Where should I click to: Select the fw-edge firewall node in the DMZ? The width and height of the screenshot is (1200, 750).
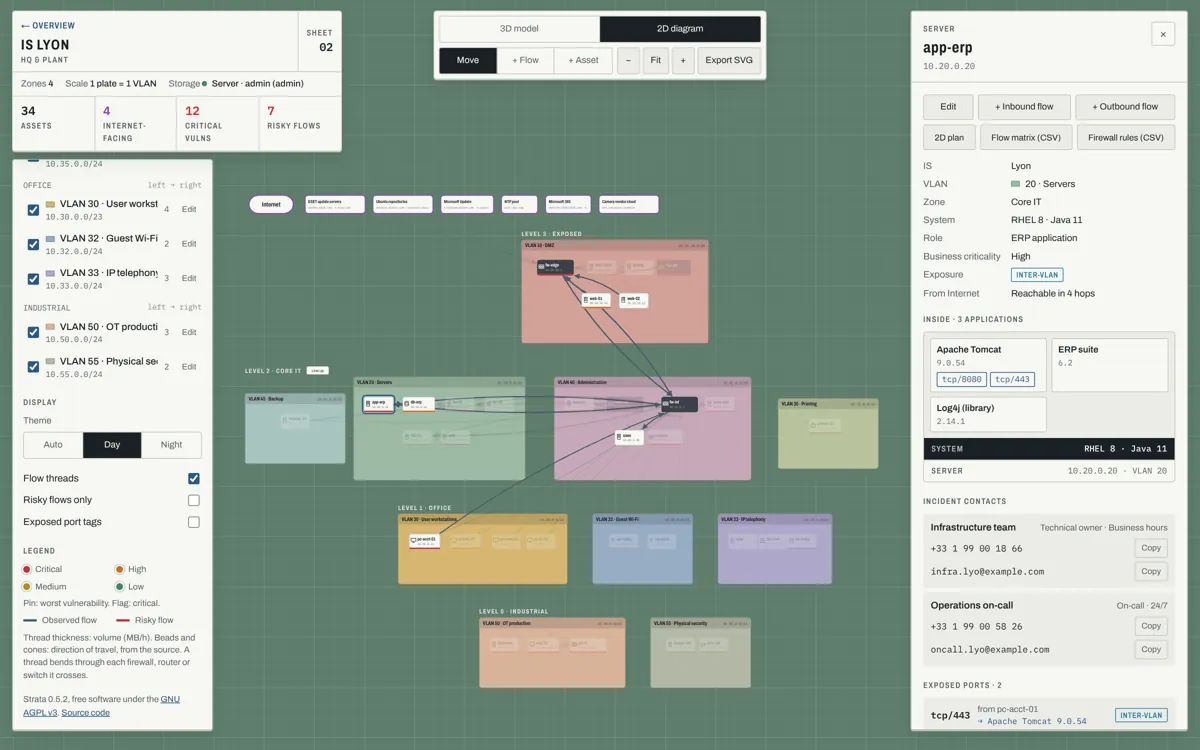pos(555,267)
